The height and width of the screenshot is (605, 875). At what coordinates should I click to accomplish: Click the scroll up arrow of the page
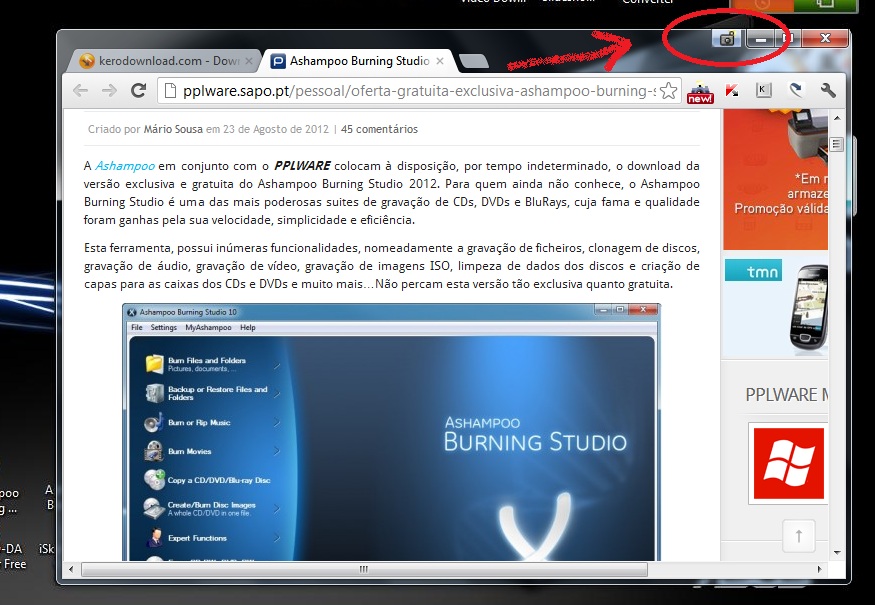[x=836, y=118]
